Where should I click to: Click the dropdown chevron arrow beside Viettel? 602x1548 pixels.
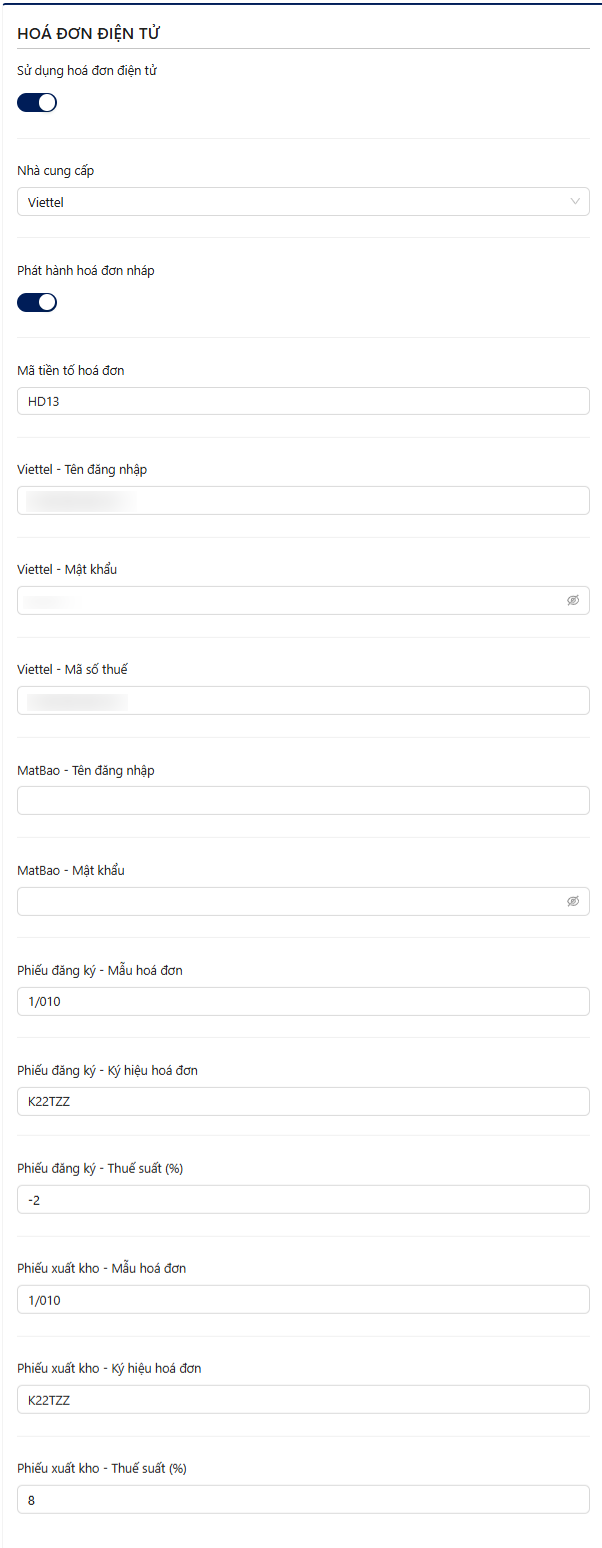tap(575, 202)
